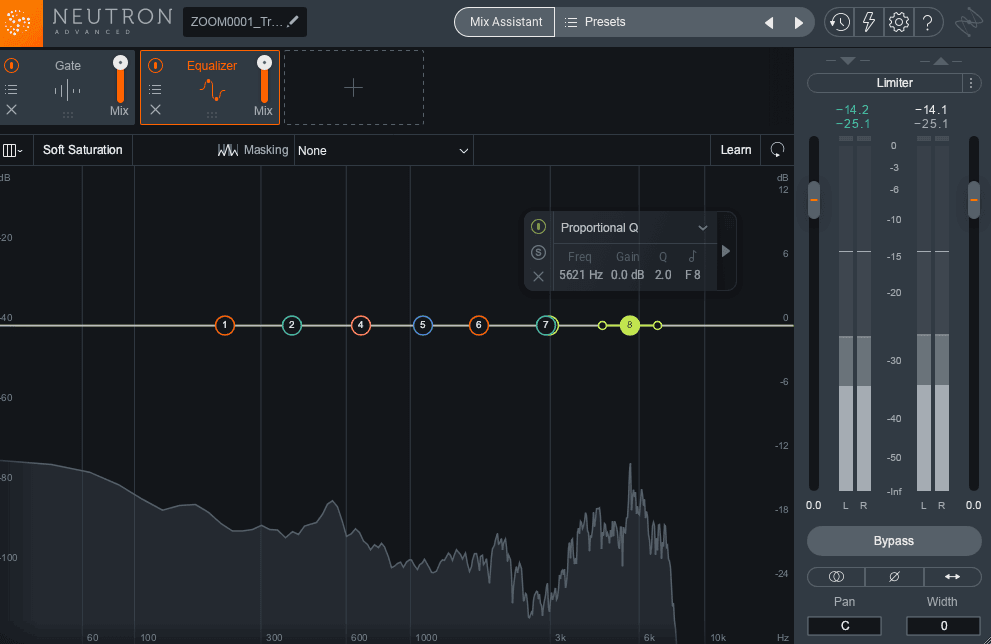Open Proportional Q filter type dropdown
Image resolution: width=991 pixels, height=644 pixels.
[x=634, y=228]
